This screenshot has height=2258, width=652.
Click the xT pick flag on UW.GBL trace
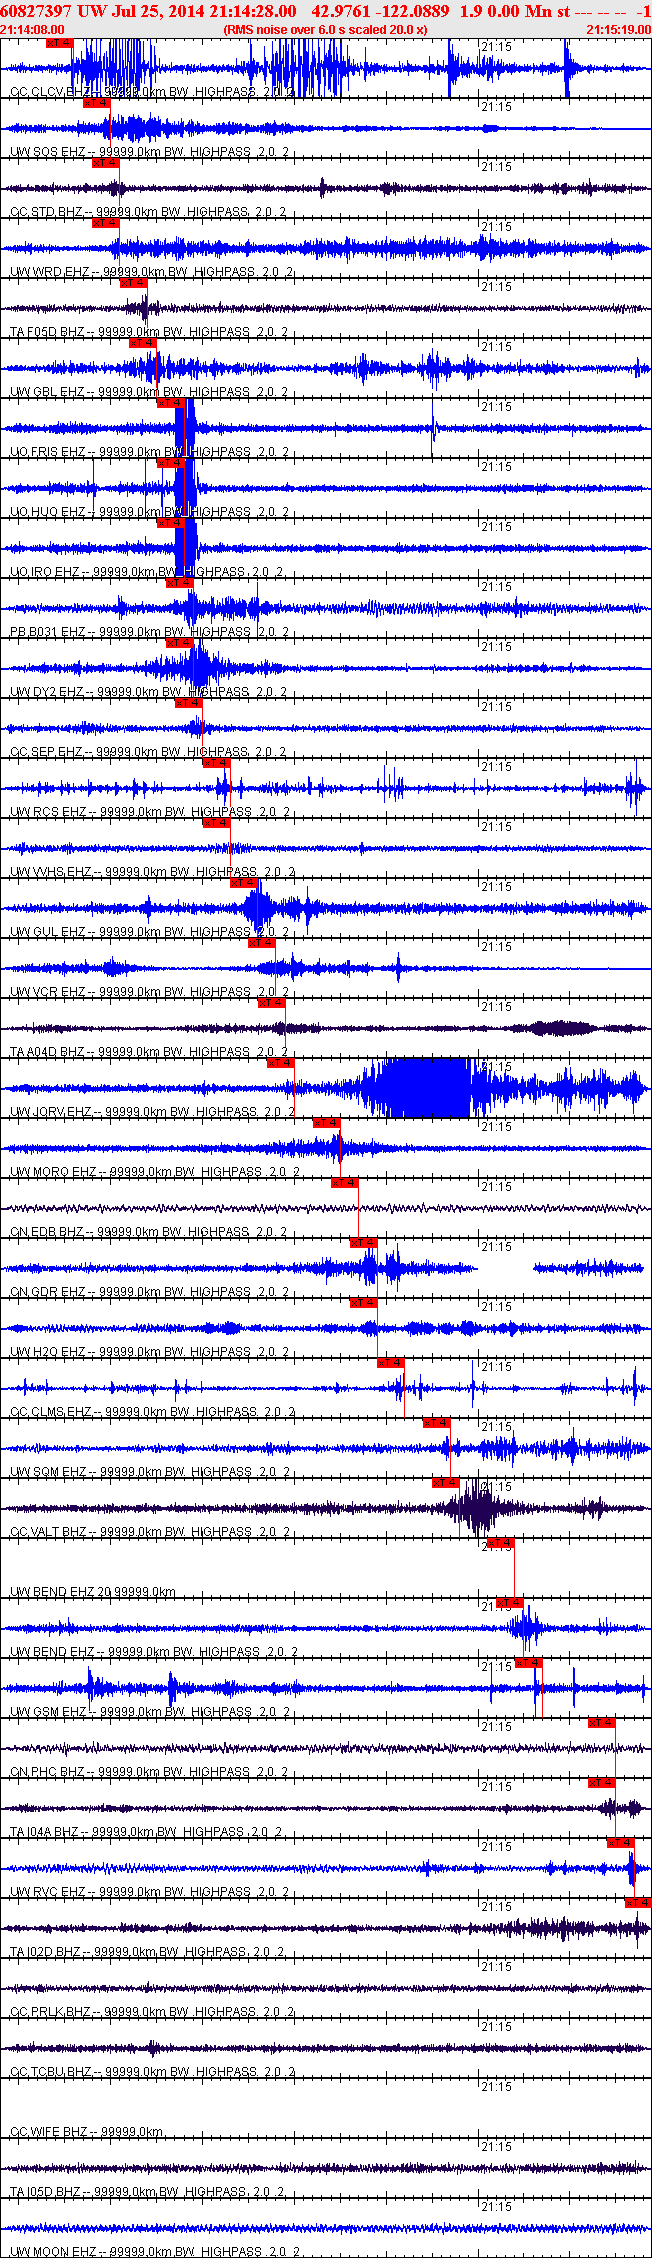[143, 343]
